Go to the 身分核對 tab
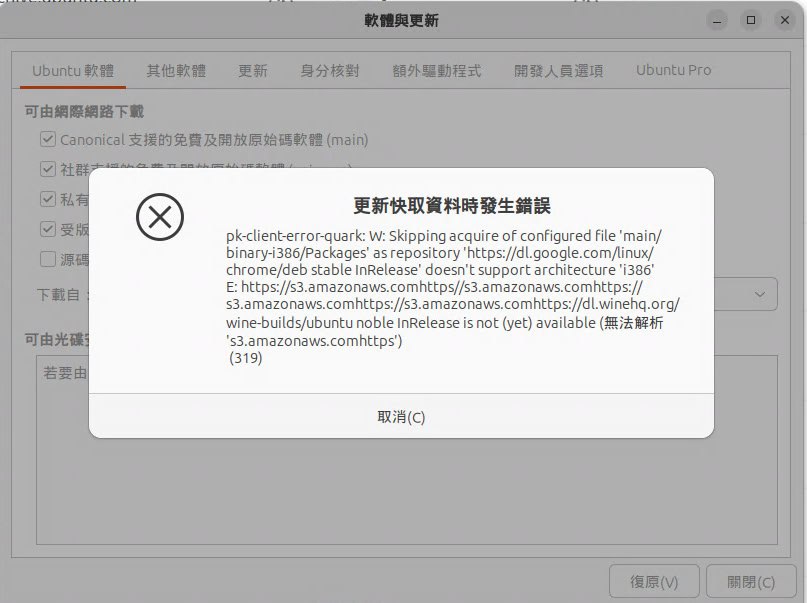807x603 pixels. pyautogui.click(x=330, y=71)
